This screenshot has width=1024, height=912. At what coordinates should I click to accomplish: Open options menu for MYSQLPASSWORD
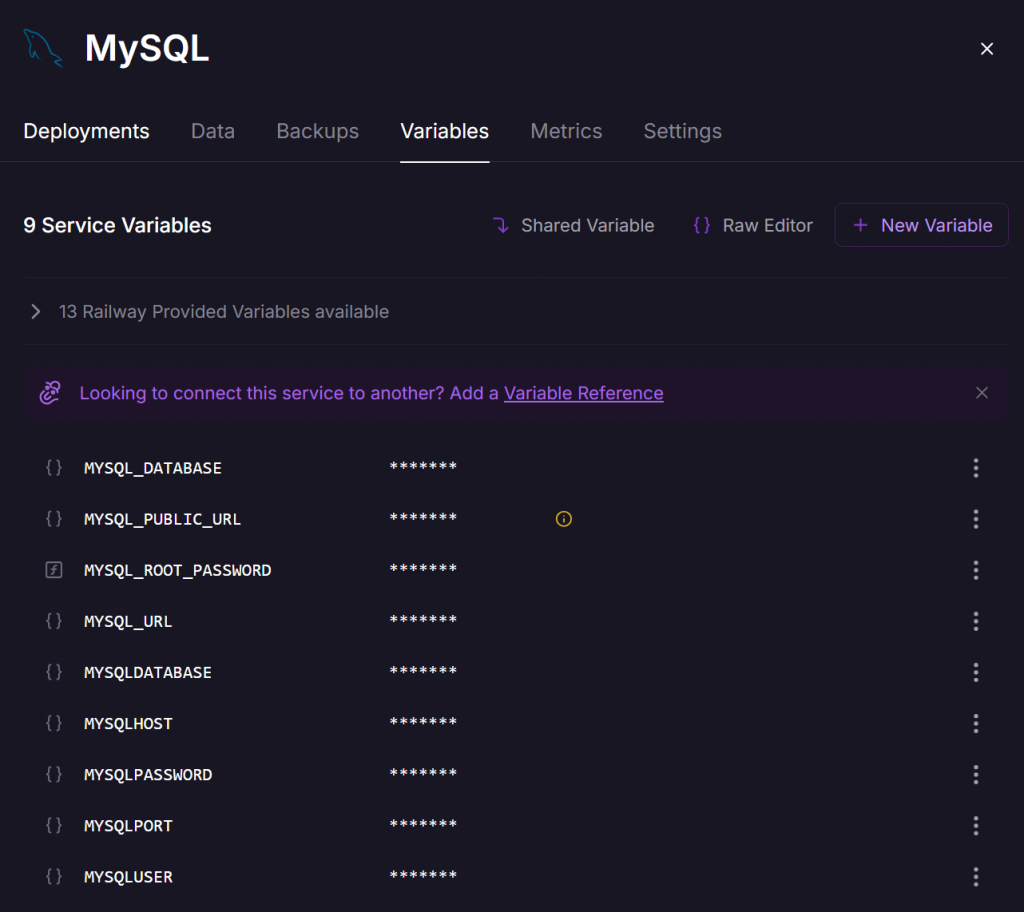click(x=976, y=774)
